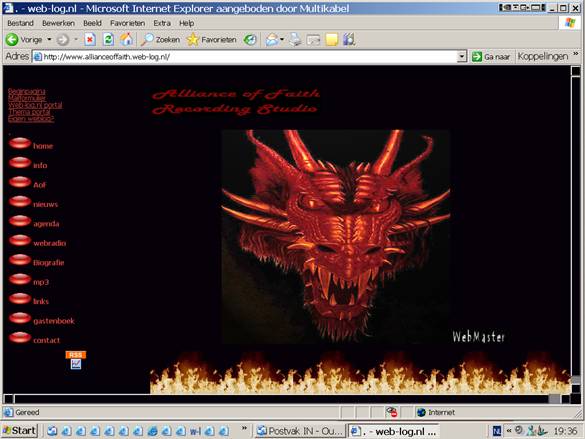585x439 pixels.
Task: Click the orange RSS feed icon
Action: 76,355
